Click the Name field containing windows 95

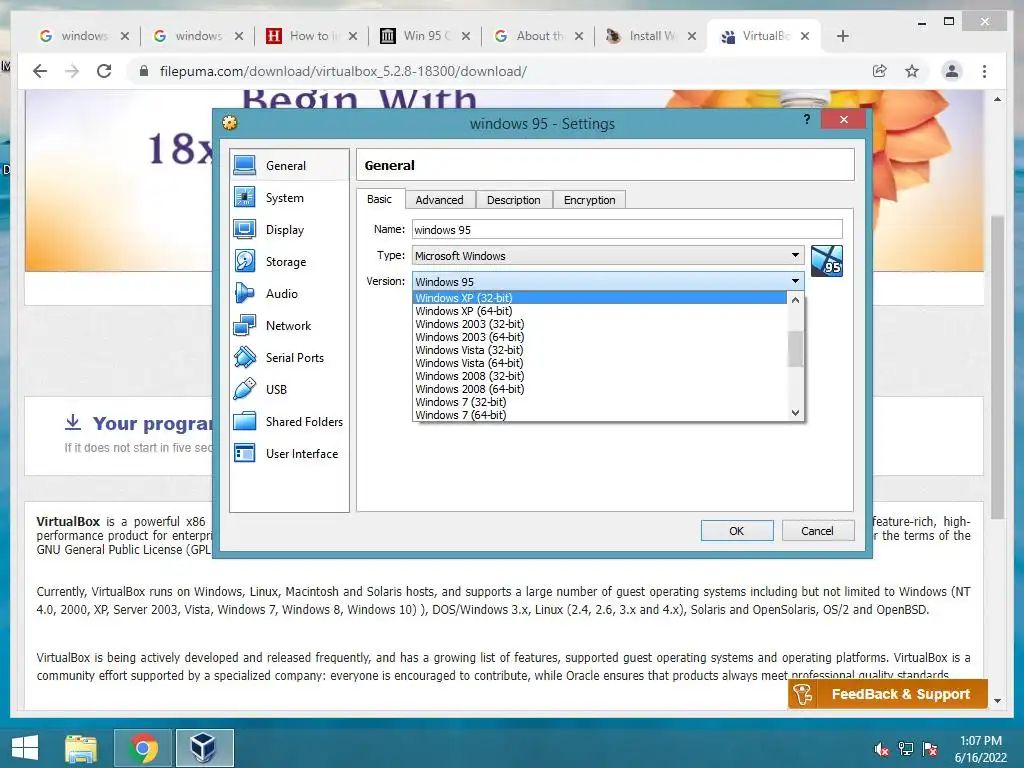click(627, 229)
